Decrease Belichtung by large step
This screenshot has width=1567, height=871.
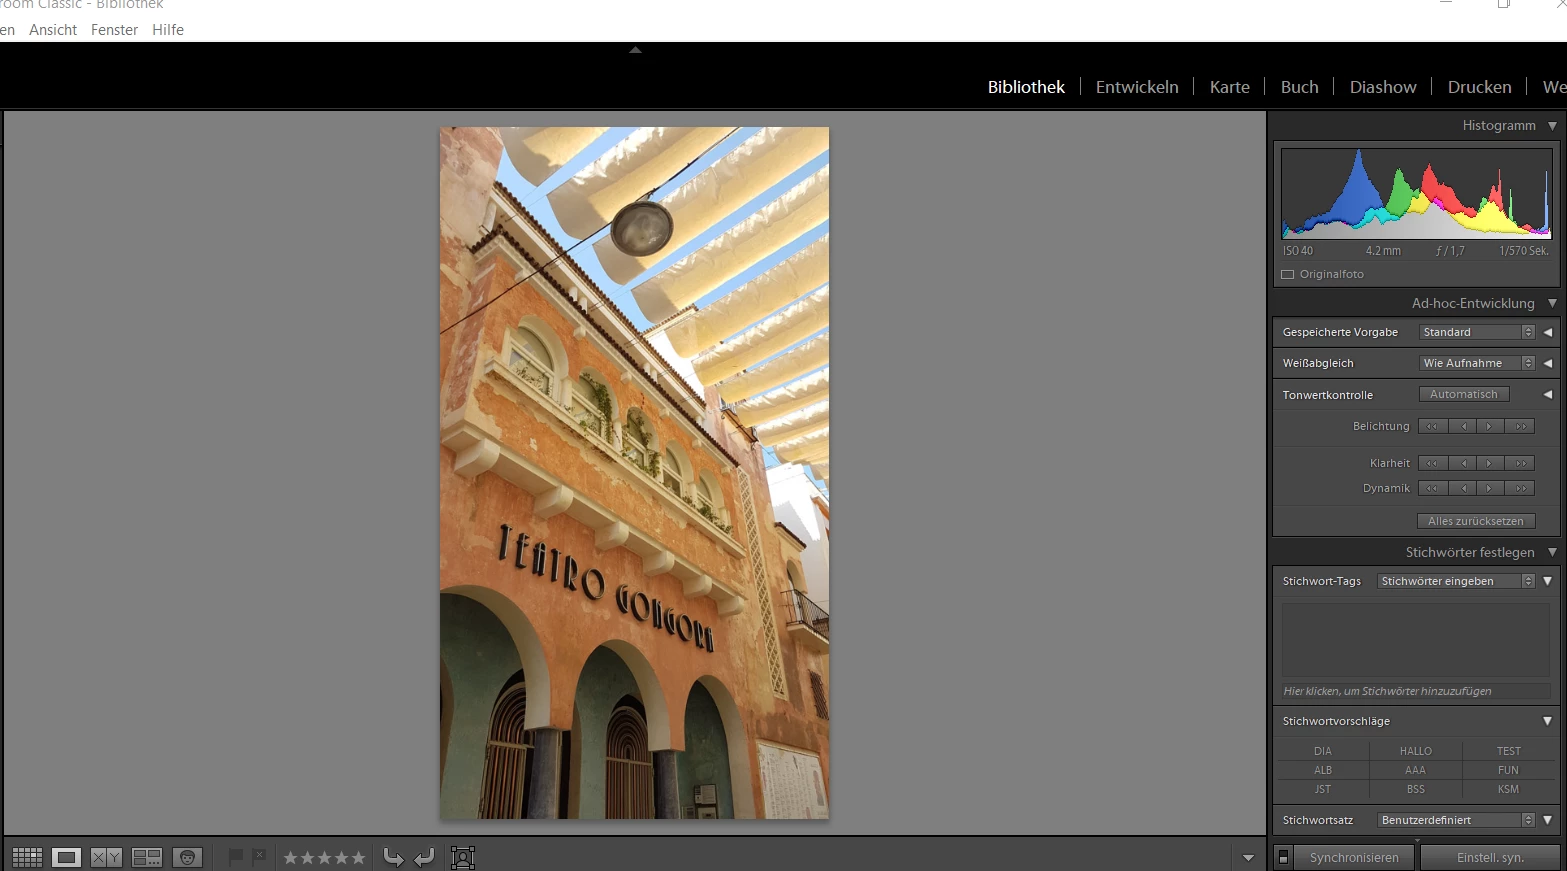point(1432,426)
